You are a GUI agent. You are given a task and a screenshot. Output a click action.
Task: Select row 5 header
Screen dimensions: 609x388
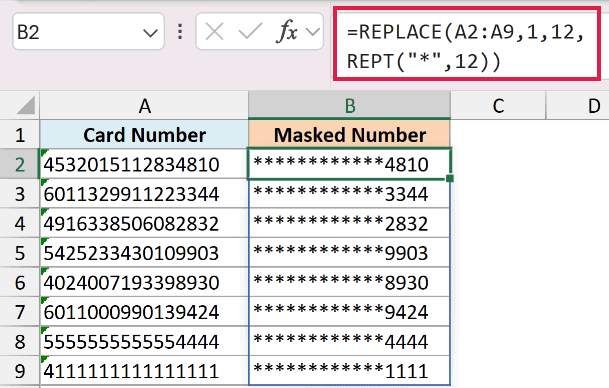(x=20, y=253)
